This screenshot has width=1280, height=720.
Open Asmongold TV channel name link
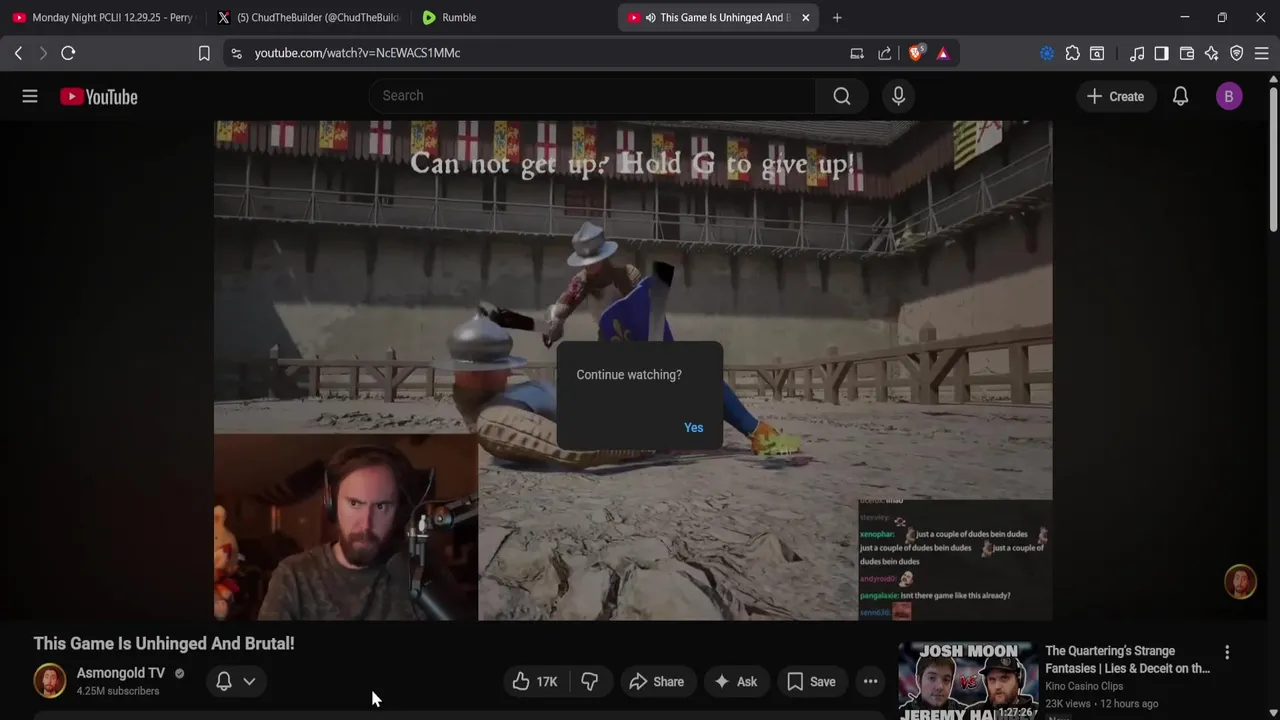121,673
